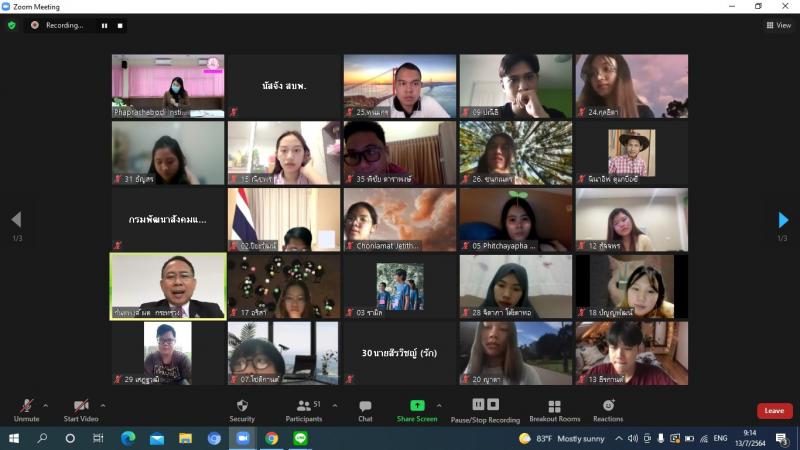800x450 pixels.
Task: Select the tile labeled 30 นายสิรวิชญ์ (รัก)
Action: pyautogui.click(x=399, y=353)
